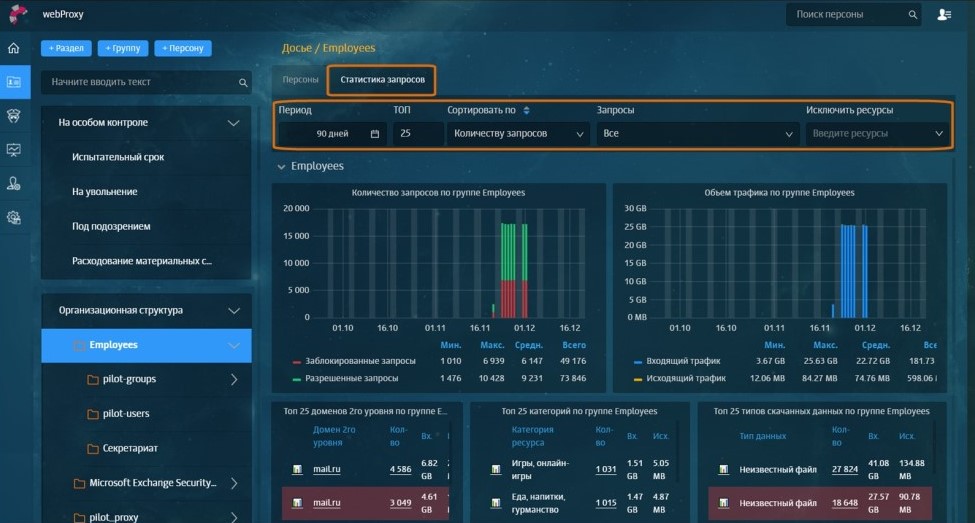Toggle Входящий трафик legend series
Image resolution: width=975 pixels, height=523 pixels.
638,361
